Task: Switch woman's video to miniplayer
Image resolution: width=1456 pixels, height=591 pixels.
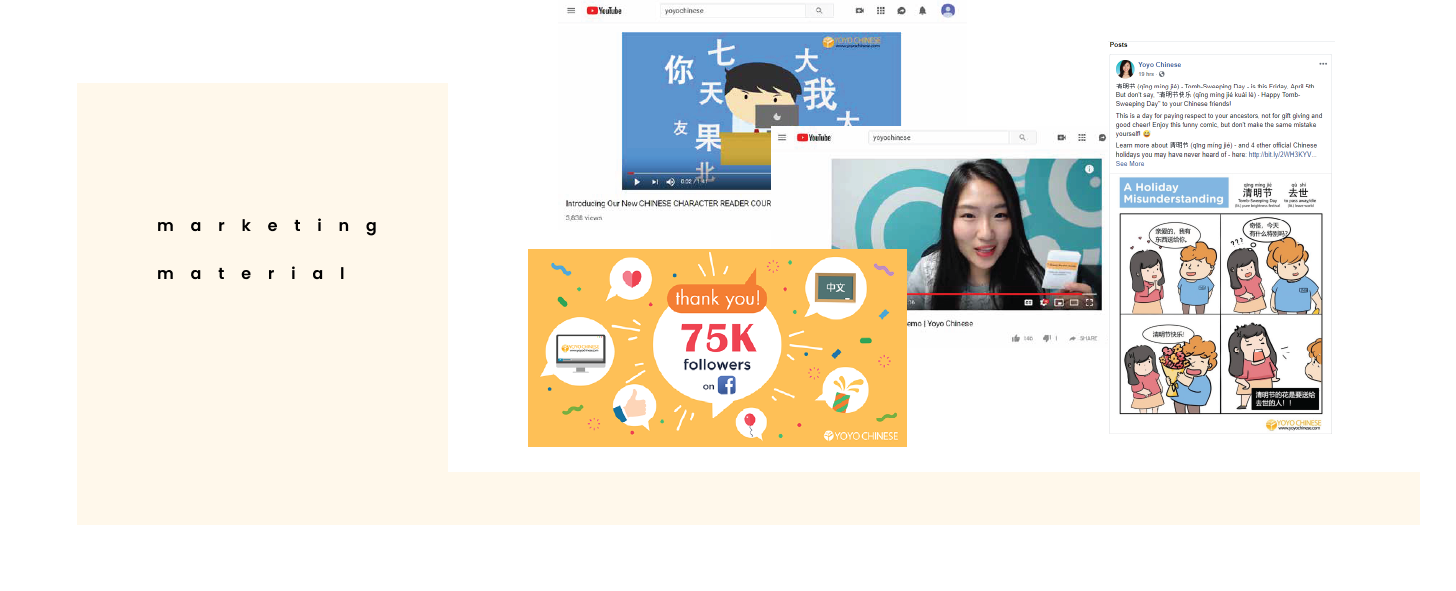Action: [1059, 302]
